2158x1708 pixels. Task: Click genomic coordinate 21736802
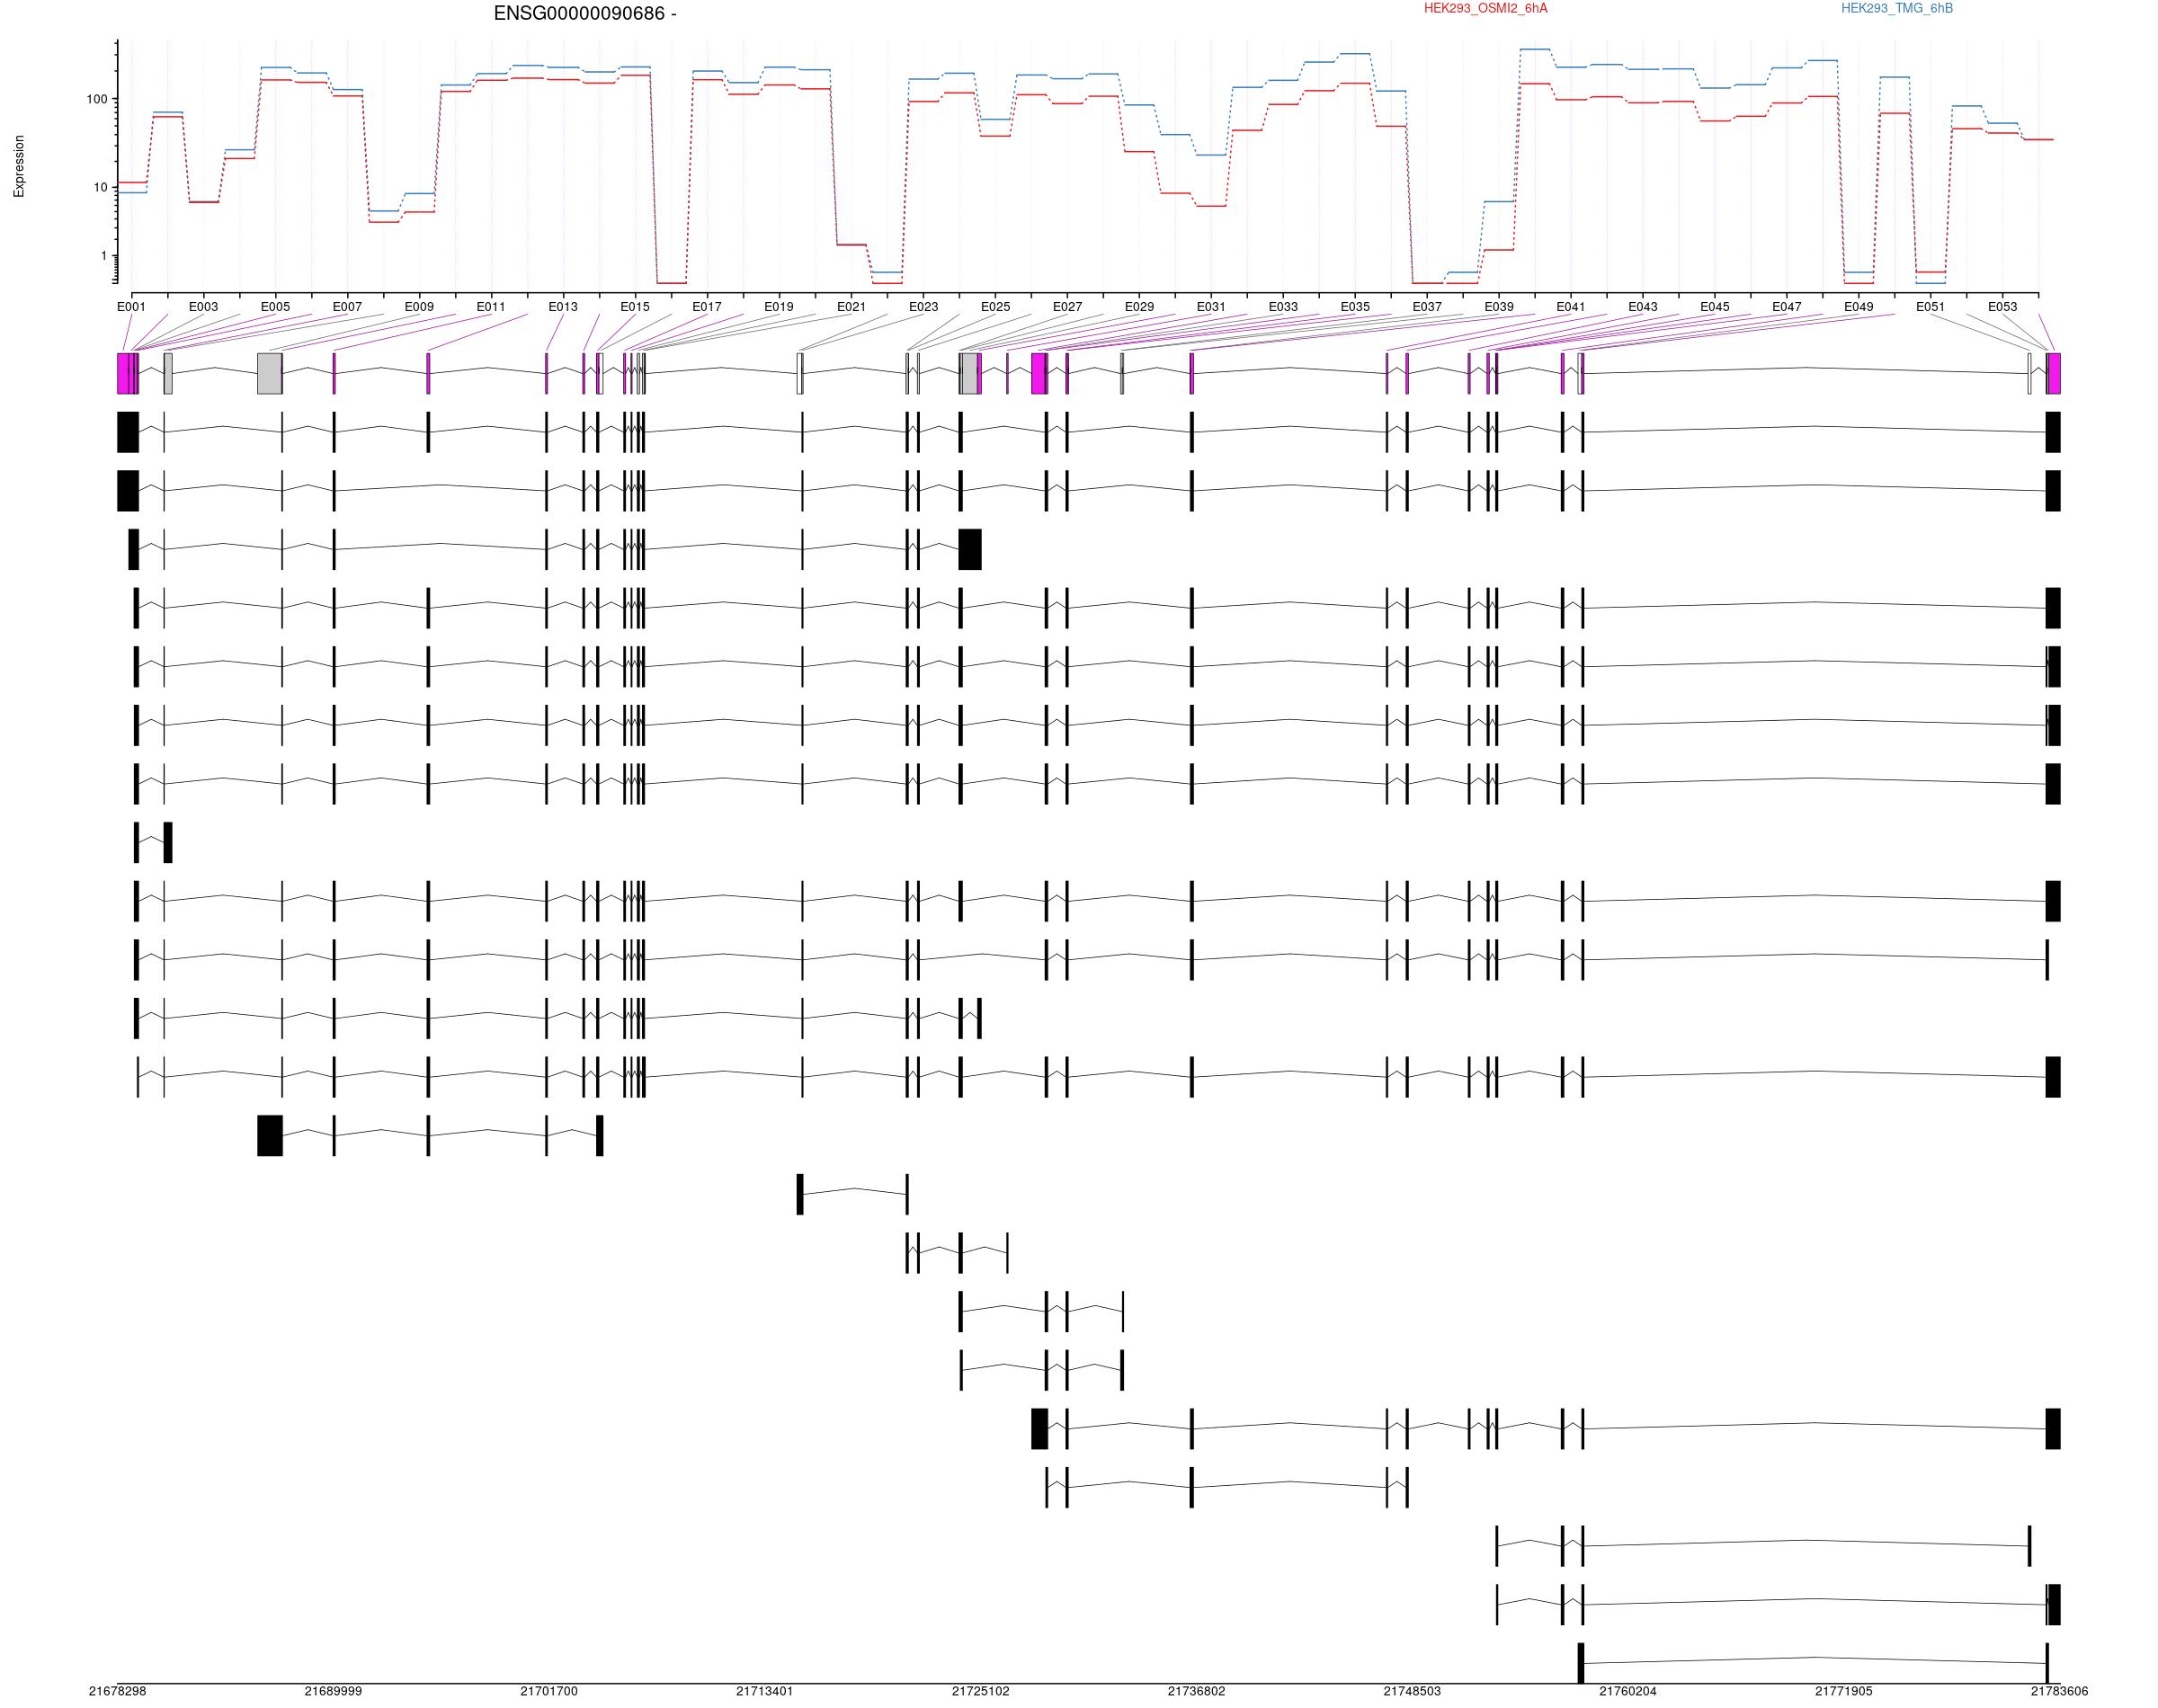point(1196,1692)
